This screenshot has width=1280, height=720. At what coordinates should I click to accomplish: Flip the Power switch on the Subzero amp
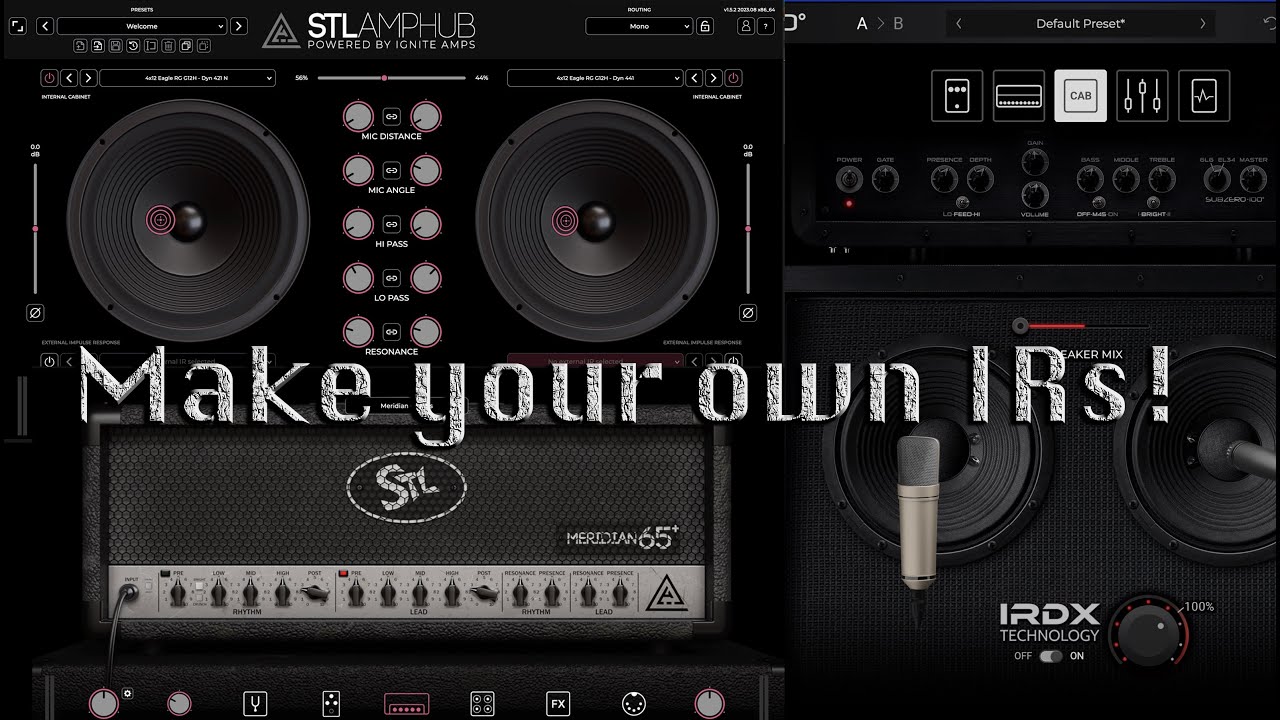849,180
